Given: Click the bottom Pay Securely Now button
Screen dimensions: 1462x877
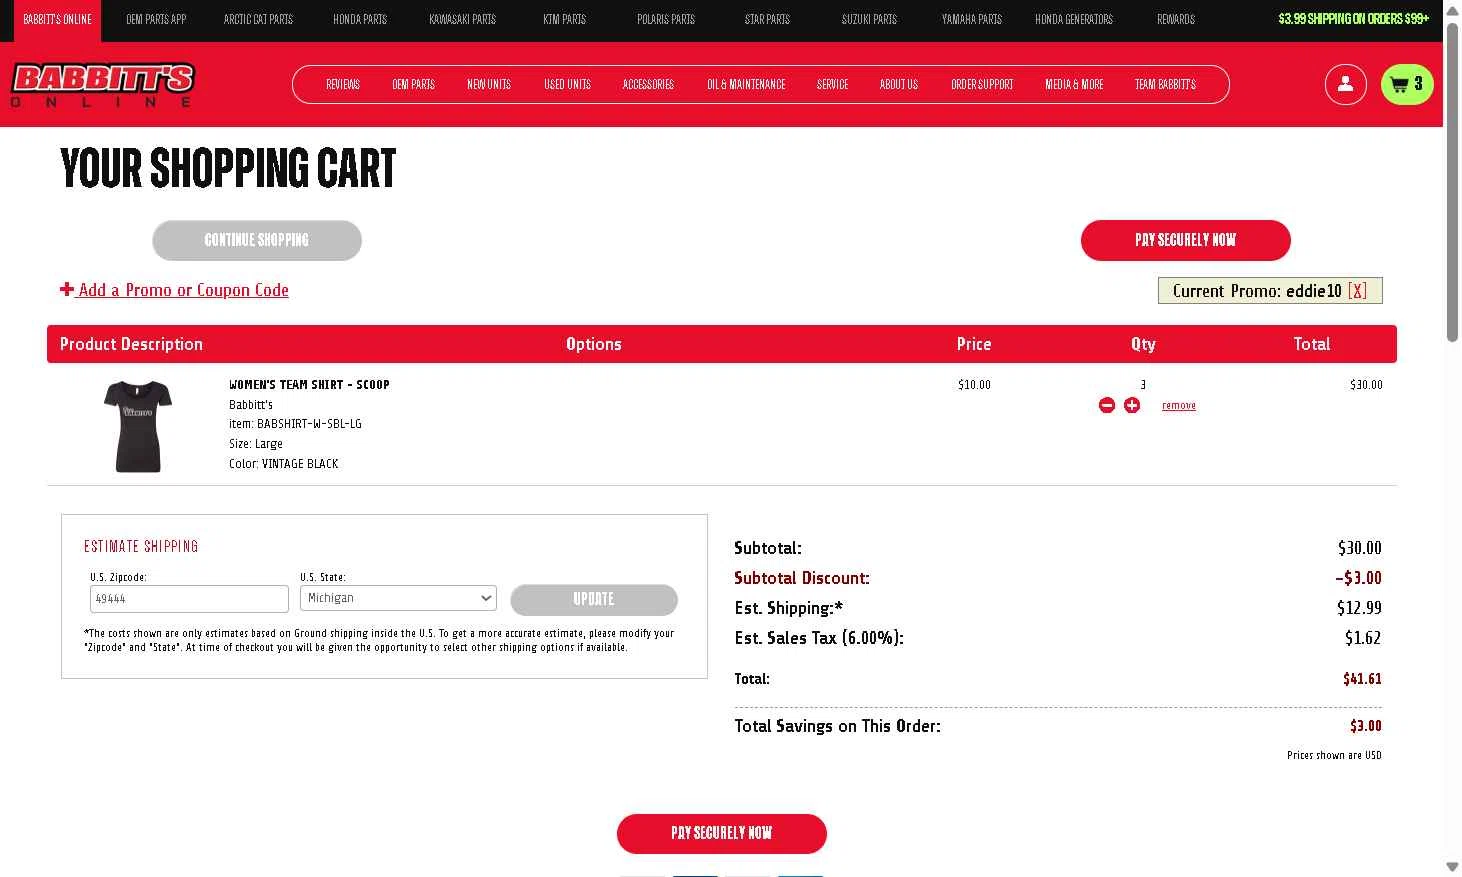Looking at the screenshot, I should 722,833.
